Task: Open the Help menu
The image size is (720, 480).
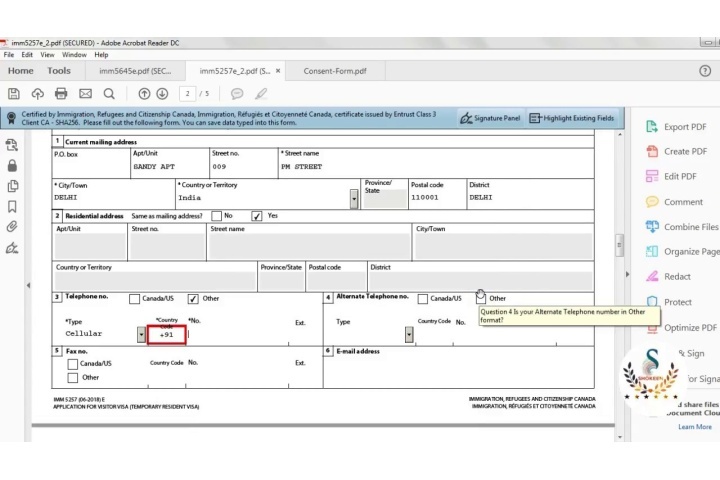Action: click(101, 55)
